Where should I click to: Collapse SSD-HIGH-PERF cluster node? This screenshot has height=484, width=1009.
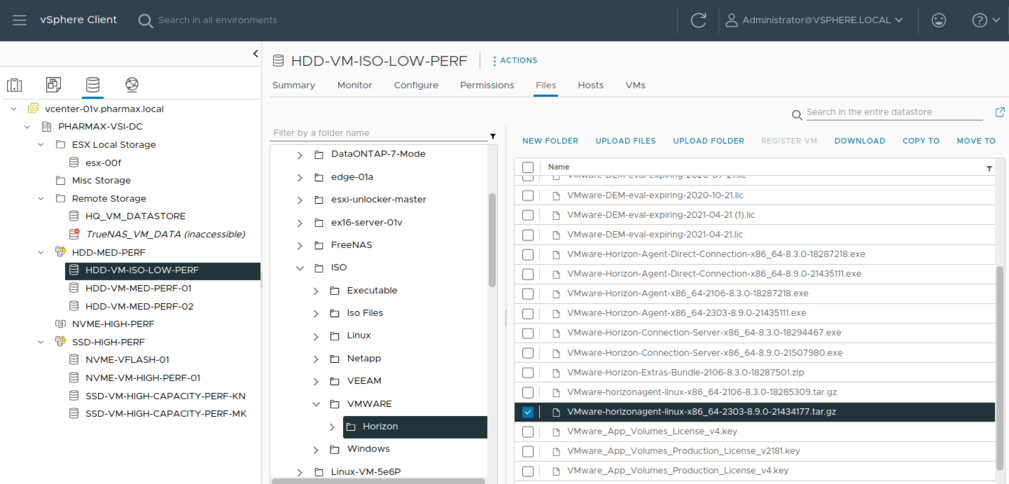[x=41, y=342]
